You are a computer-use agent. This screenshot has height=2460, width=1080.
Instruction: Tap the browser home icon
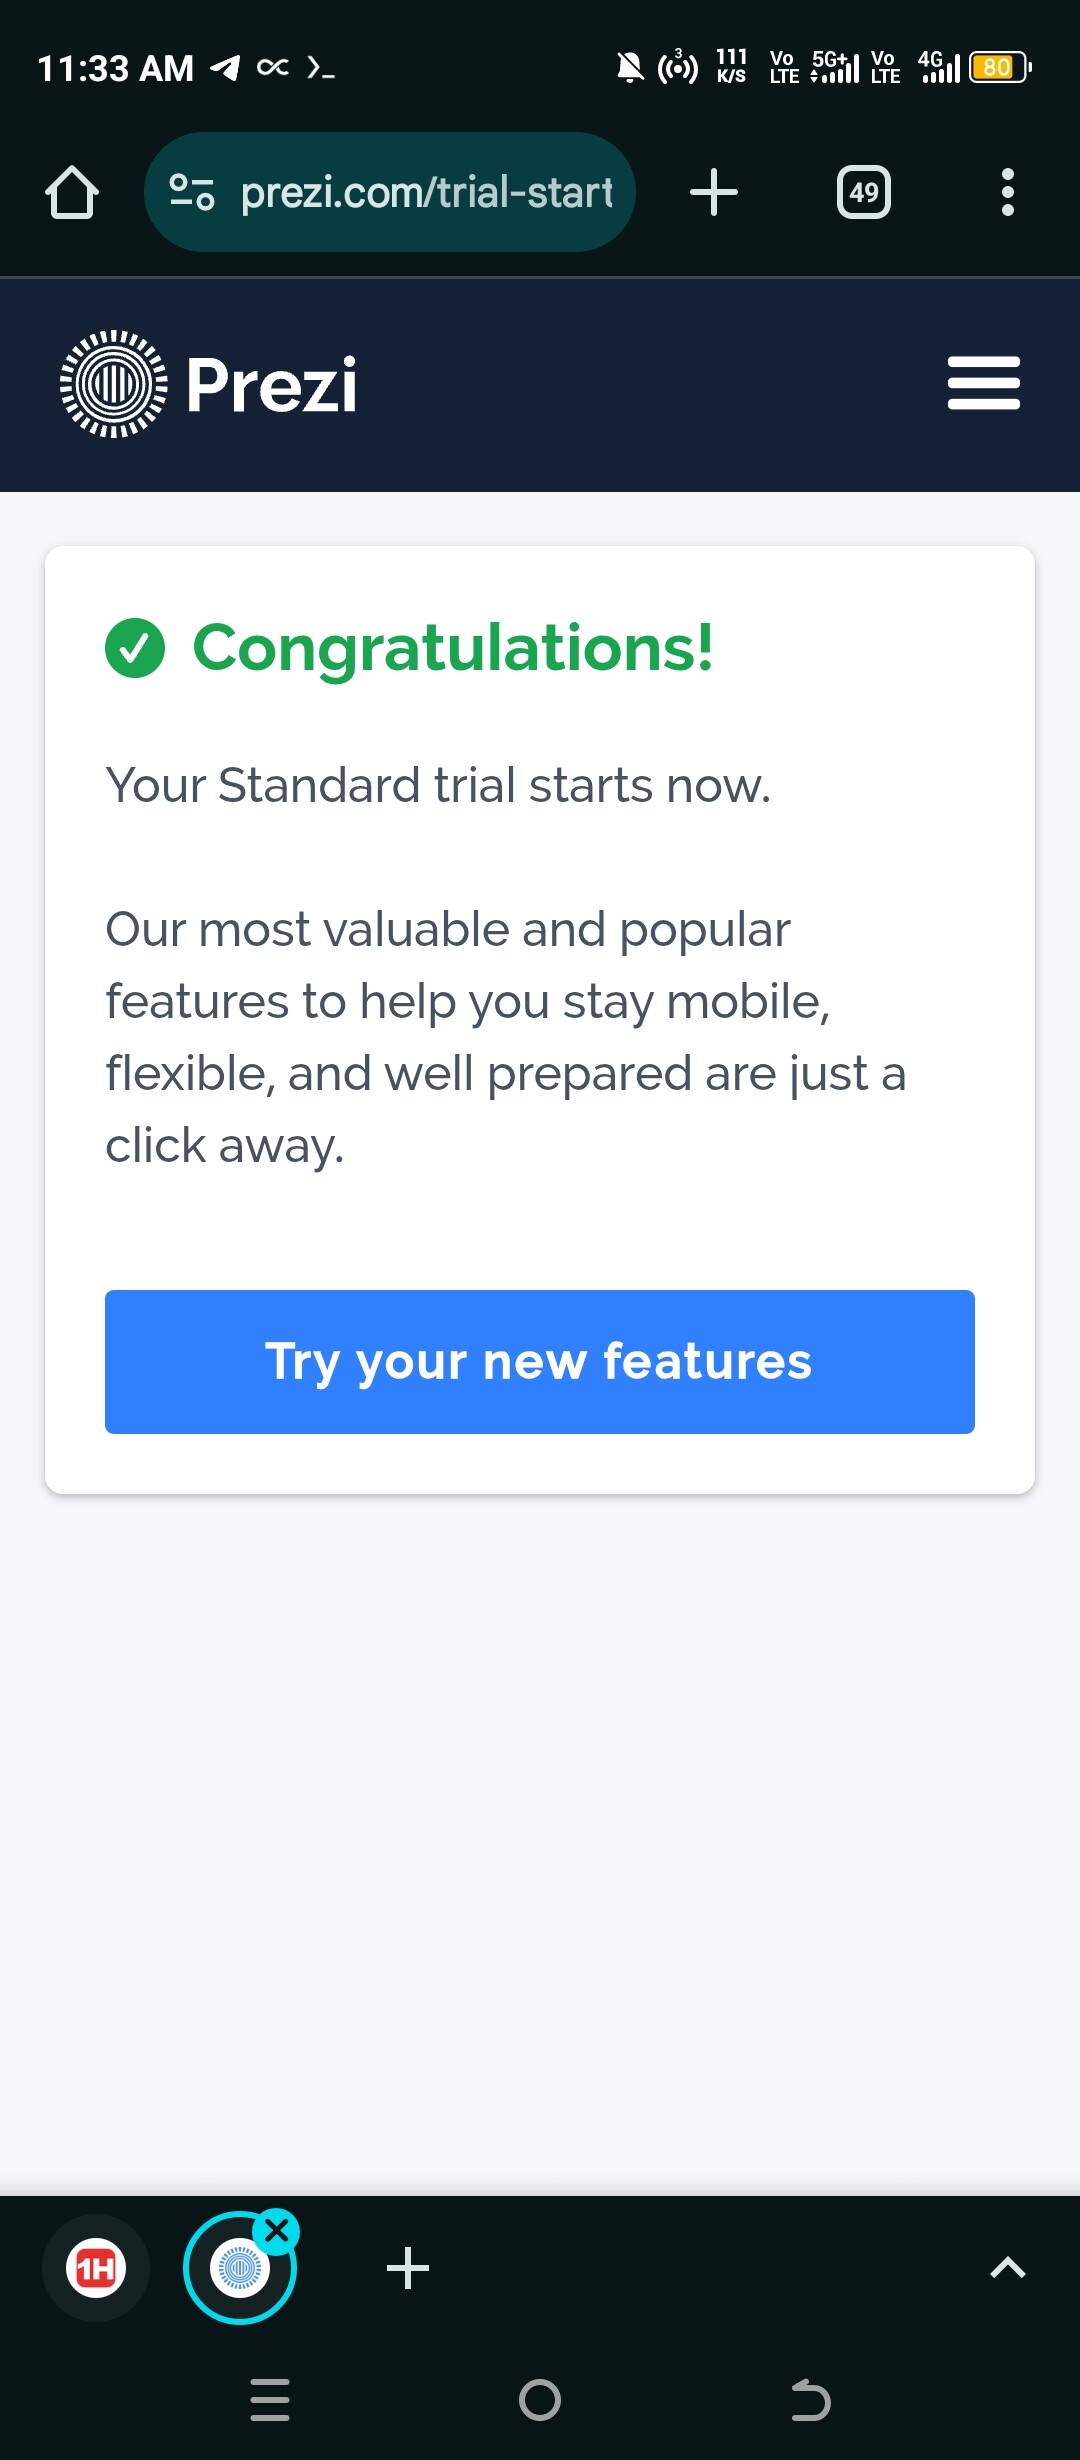click(x=72, y=192)
